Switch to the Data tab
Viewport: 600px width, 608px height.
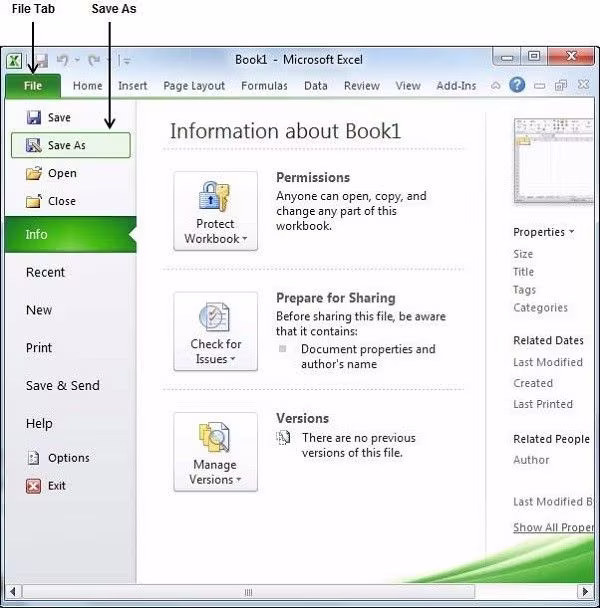coord(316,86)
